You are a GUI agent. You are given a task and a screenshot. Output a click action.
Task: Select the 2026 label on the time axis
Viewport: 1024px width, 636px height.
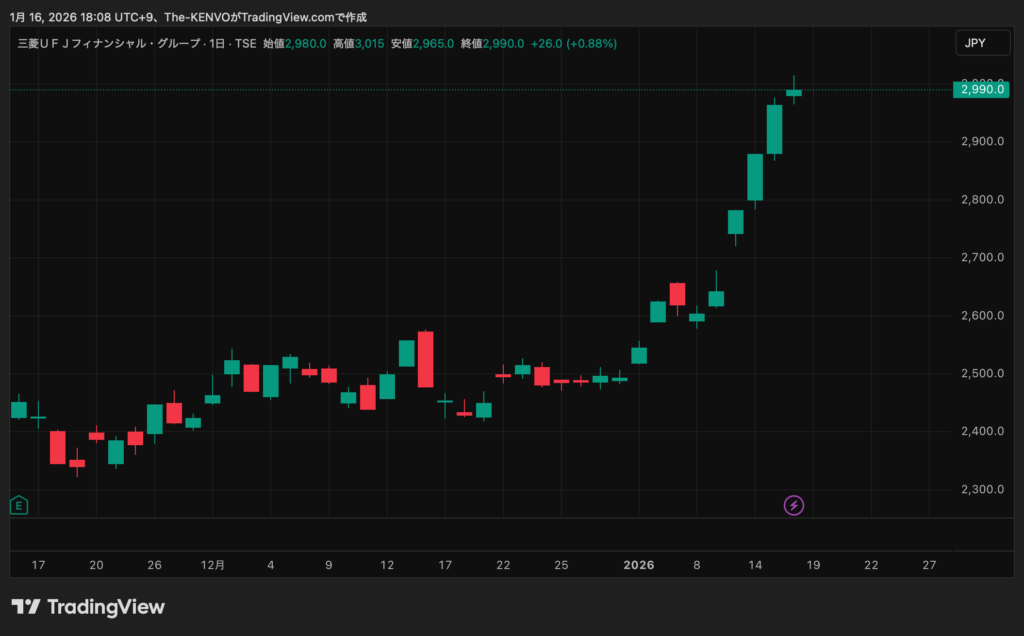coord(638,565)
